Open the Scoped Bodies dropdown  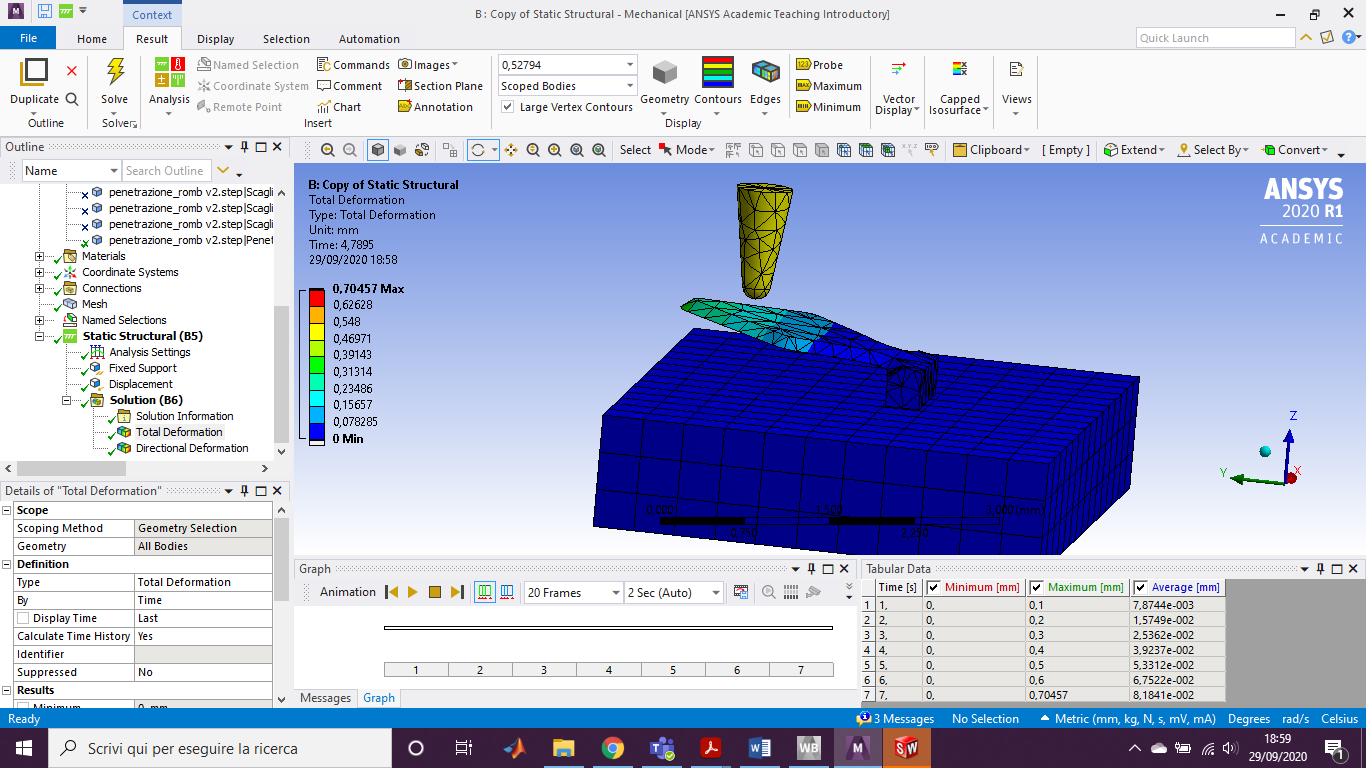point(629,86)
